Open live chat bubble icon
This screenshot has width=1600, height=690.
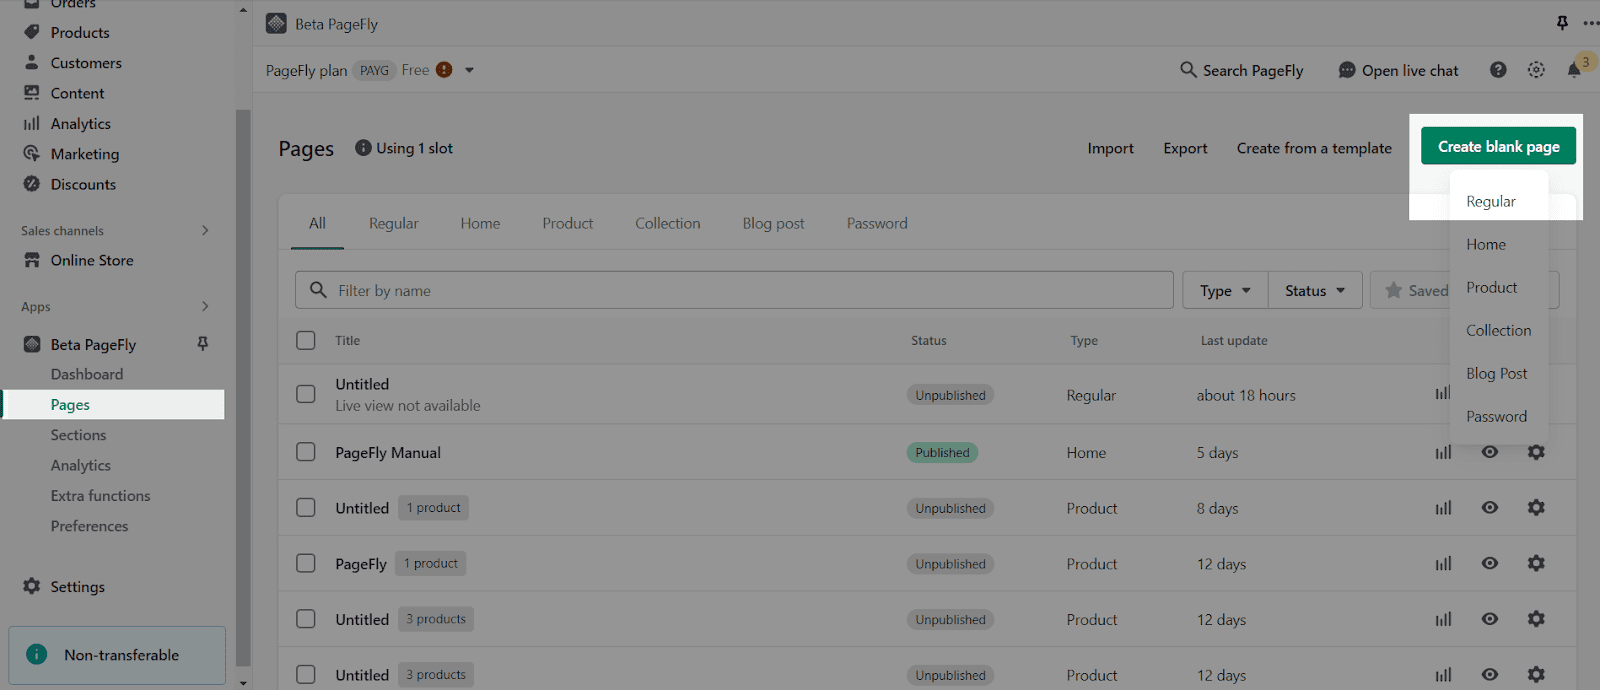[x=1347, y=70]
